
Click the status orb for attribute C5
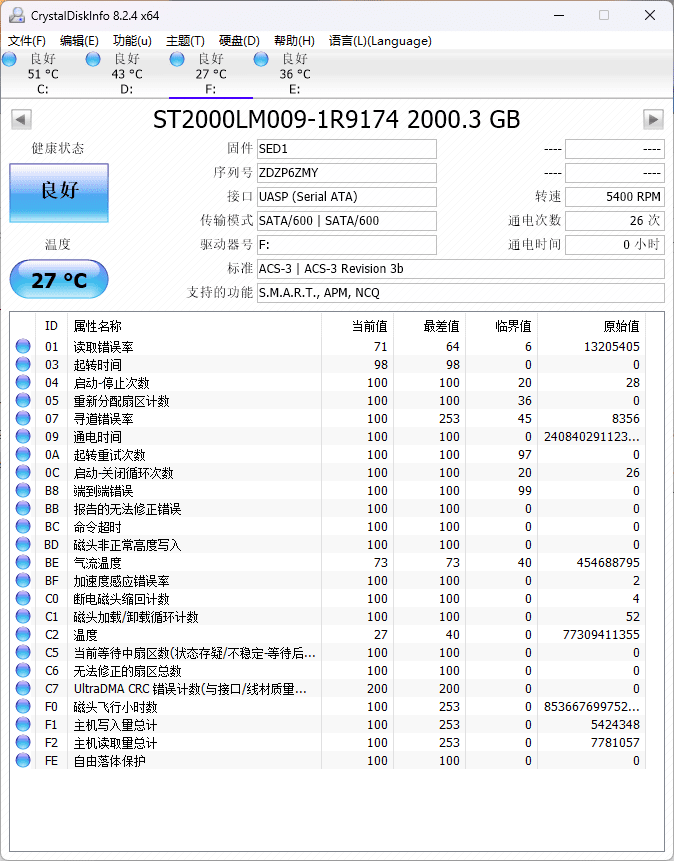tap(23, 652)
